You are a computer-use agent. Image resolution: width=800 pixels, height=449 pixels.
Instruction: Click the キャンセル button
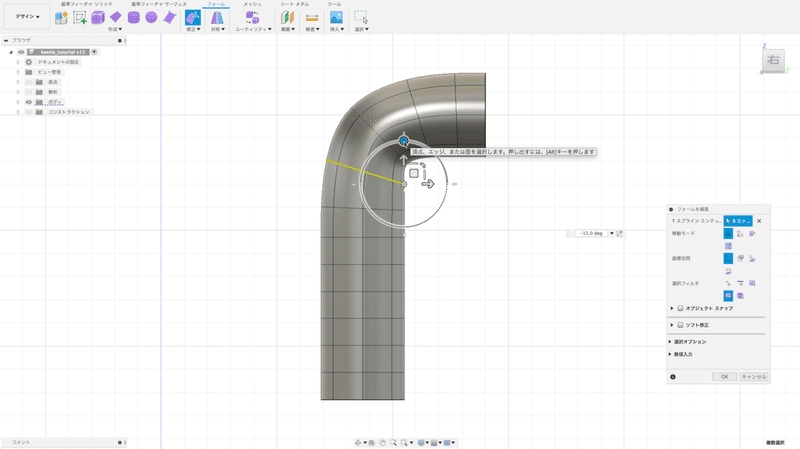pyautogui.click(x=754, y=377)
